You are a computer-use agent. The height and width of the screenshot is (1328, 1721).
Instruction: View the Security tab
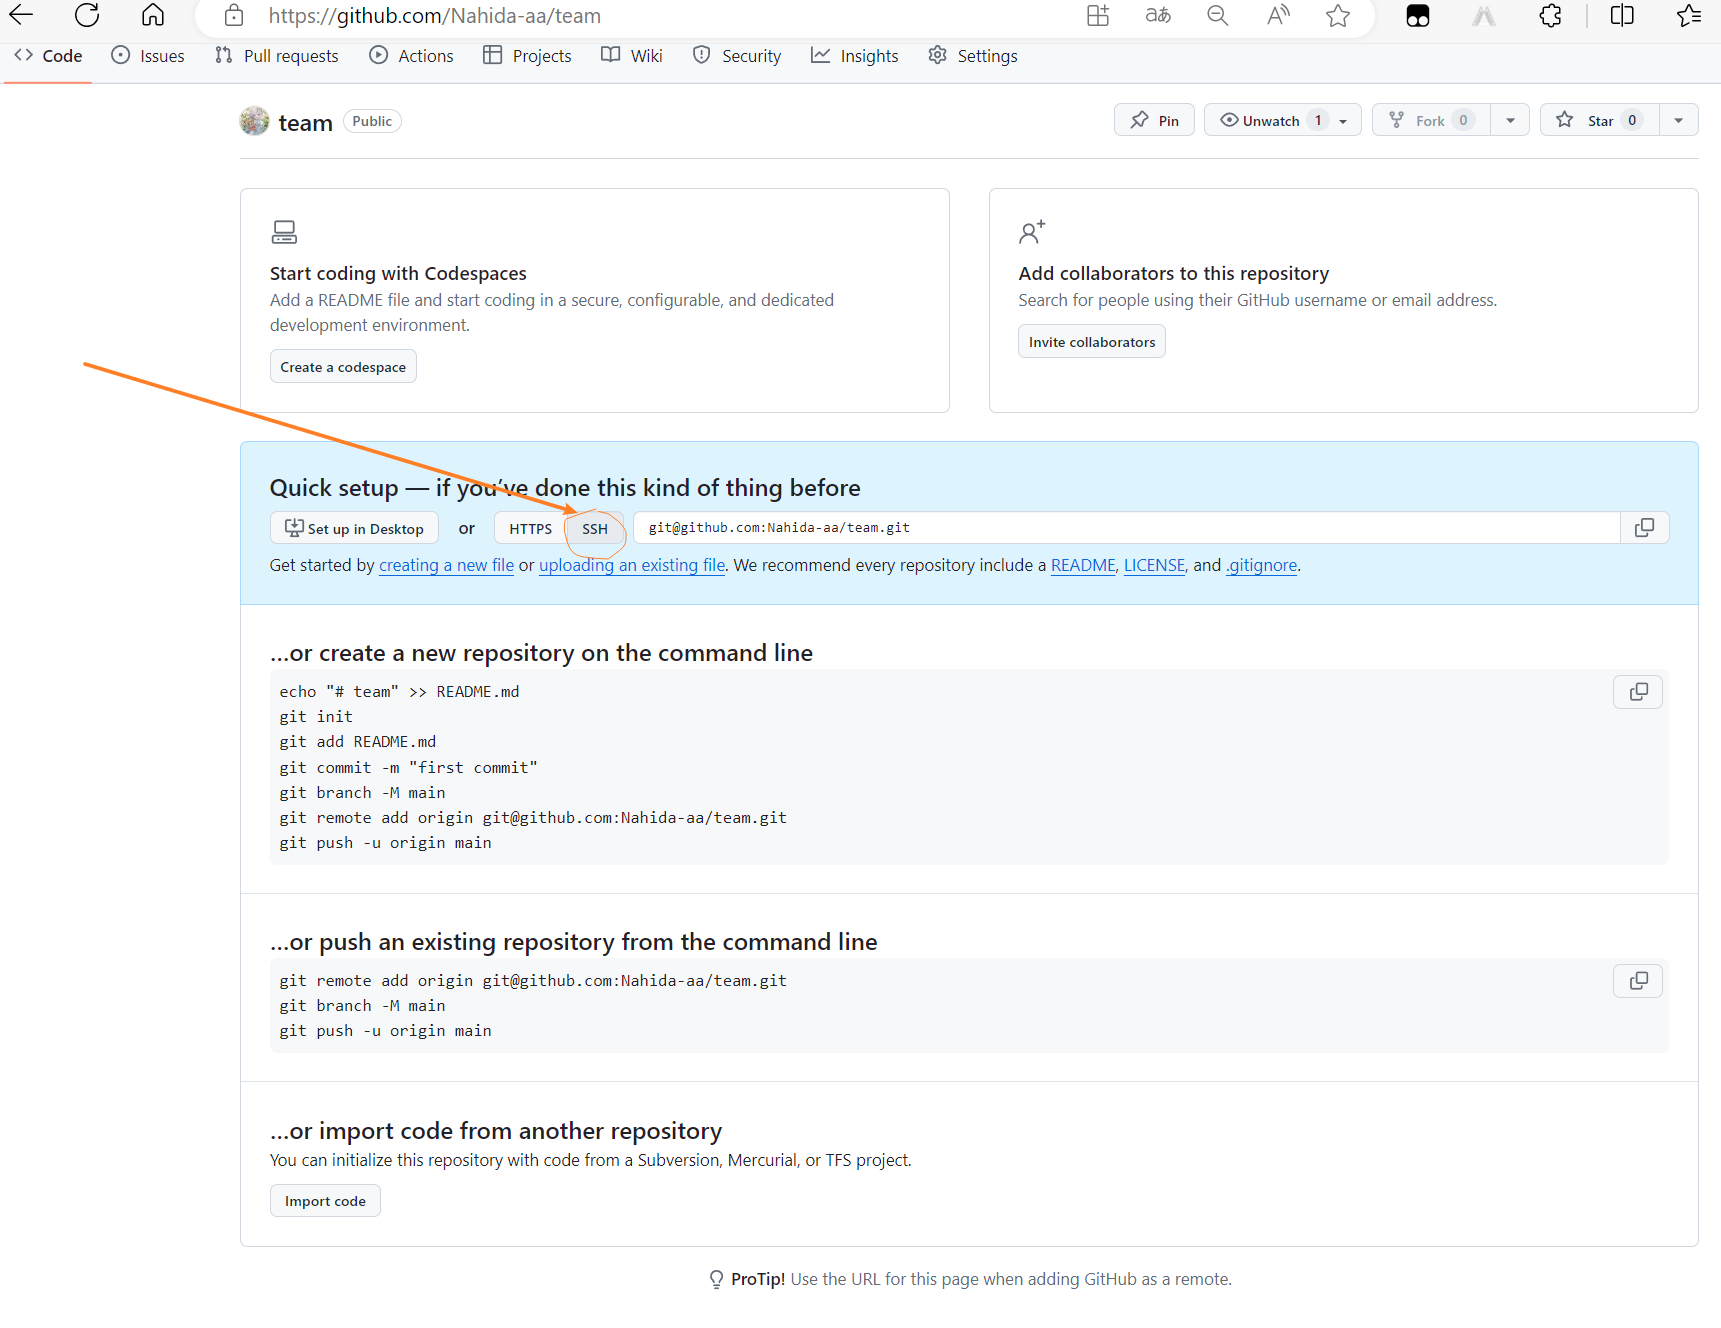[737, 56]
